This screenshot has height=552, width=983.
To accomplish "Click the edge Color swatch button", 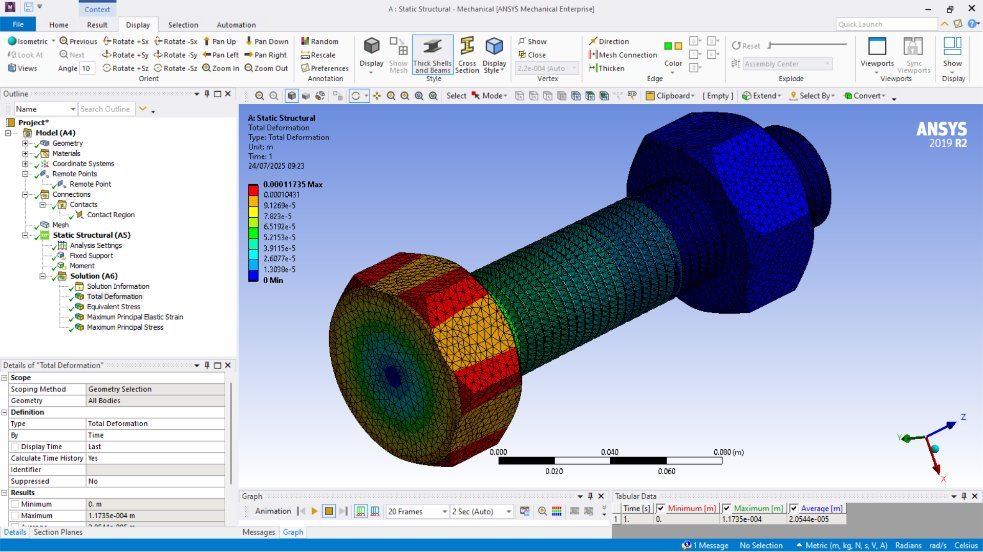I will pyautogui.click(x=673, y=53).
